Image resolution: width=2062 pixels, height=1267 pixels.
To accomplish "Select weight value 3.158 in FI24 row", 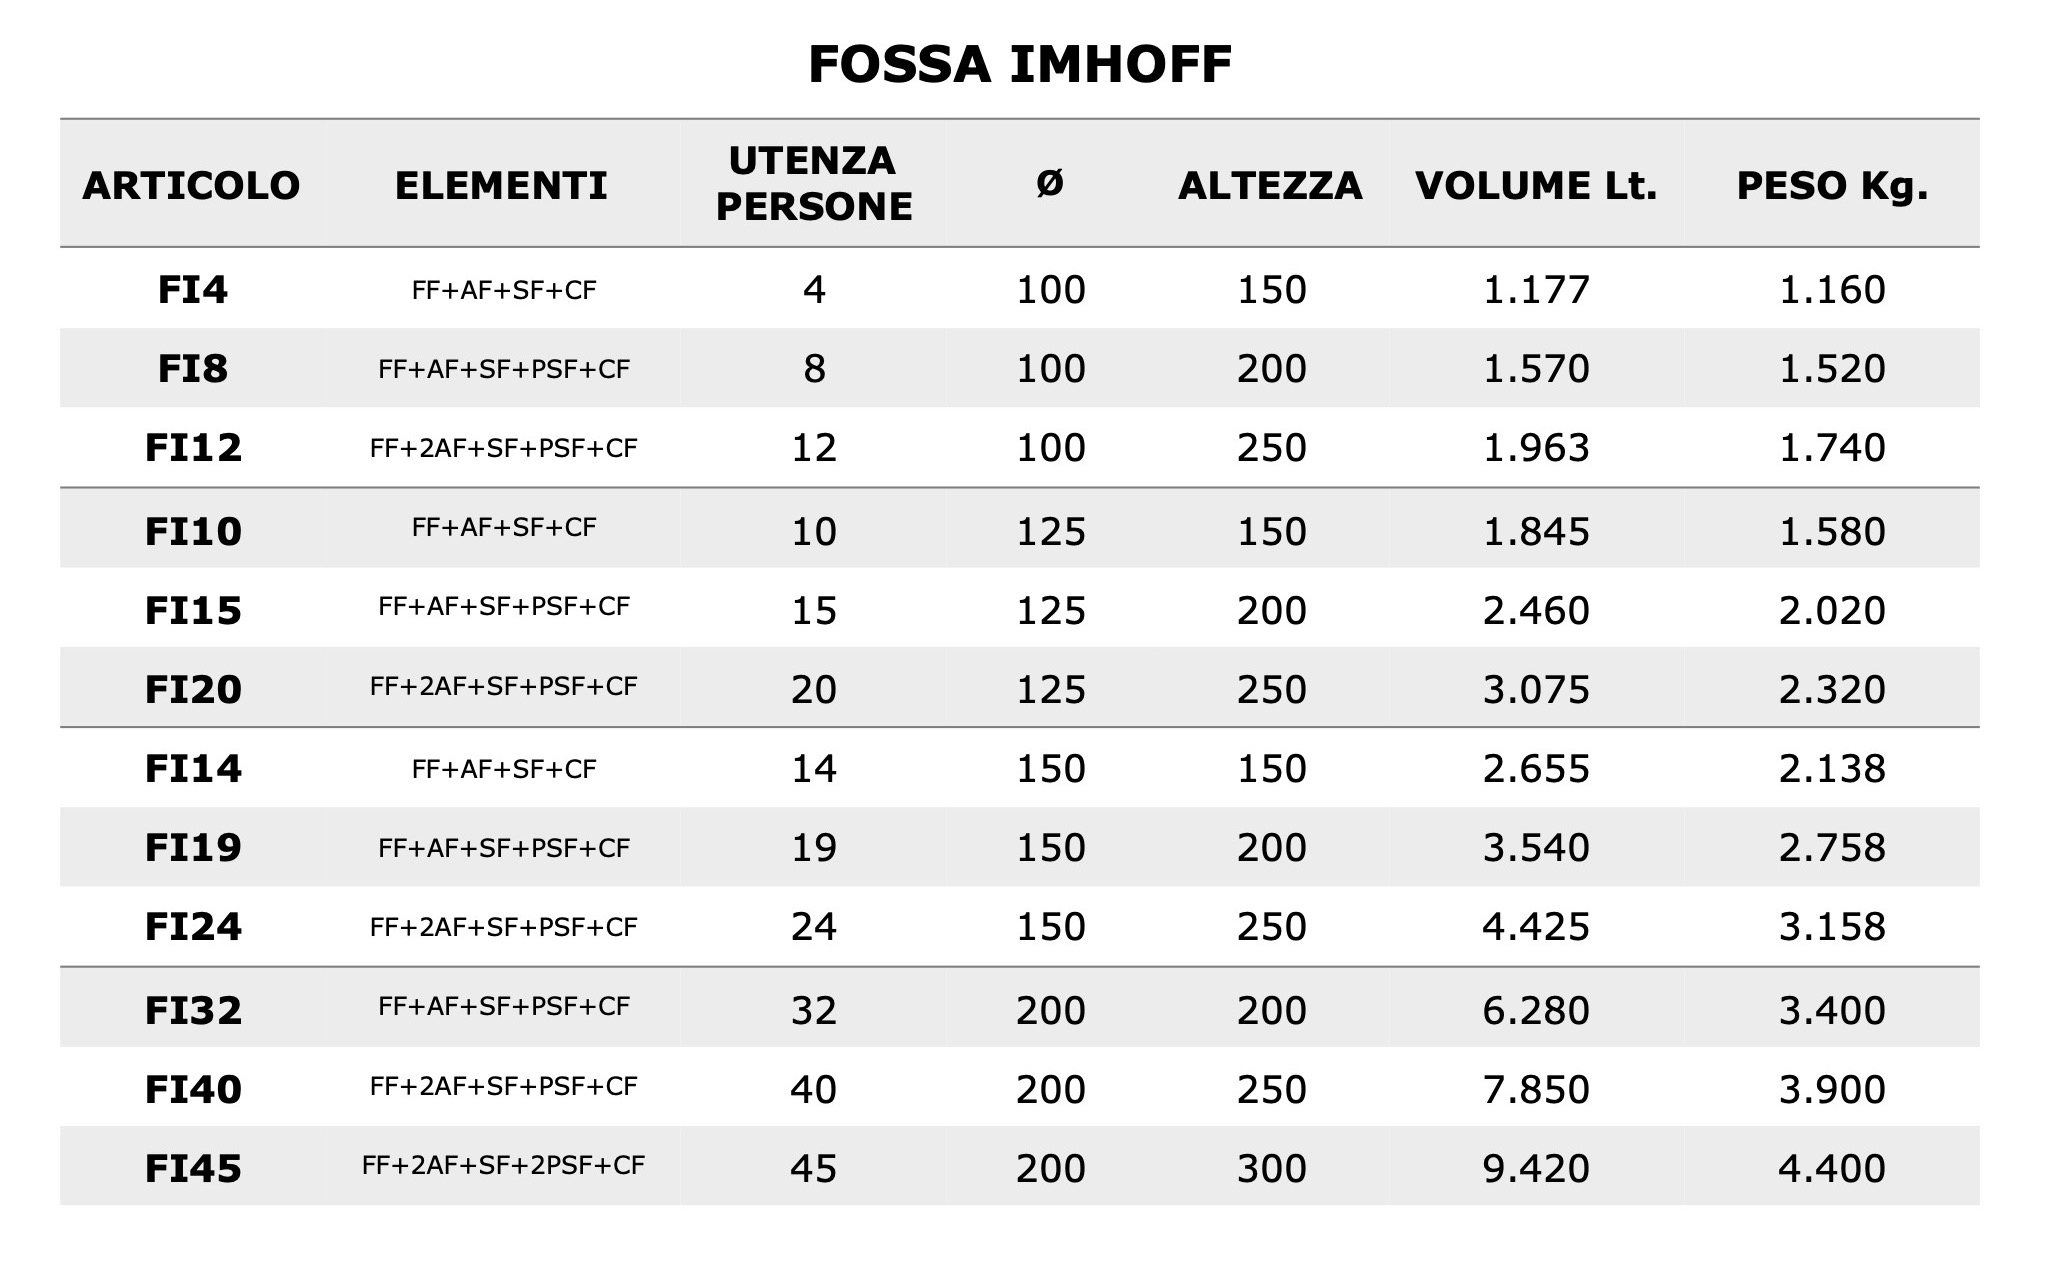I will (x=1832, y=927).
